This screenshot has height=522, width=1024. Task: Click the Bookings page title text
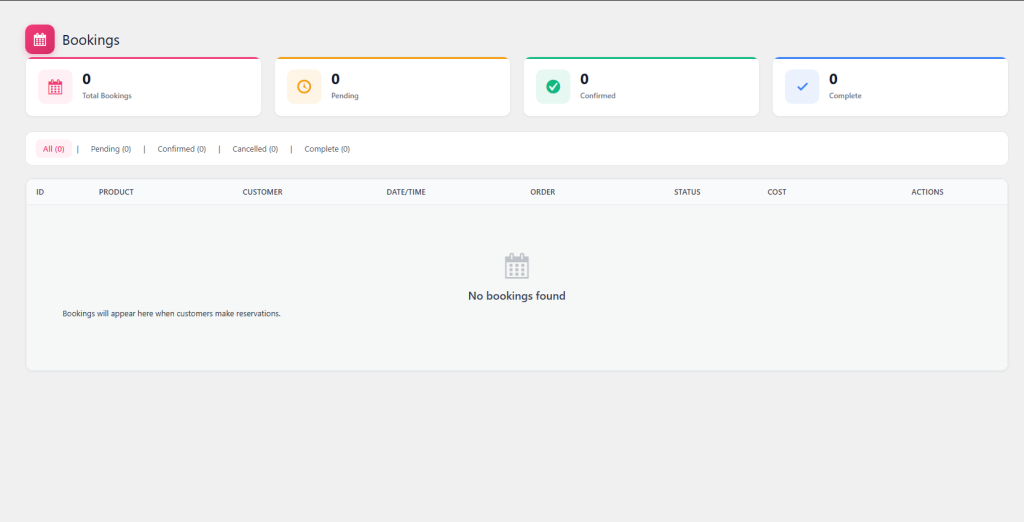91,40
